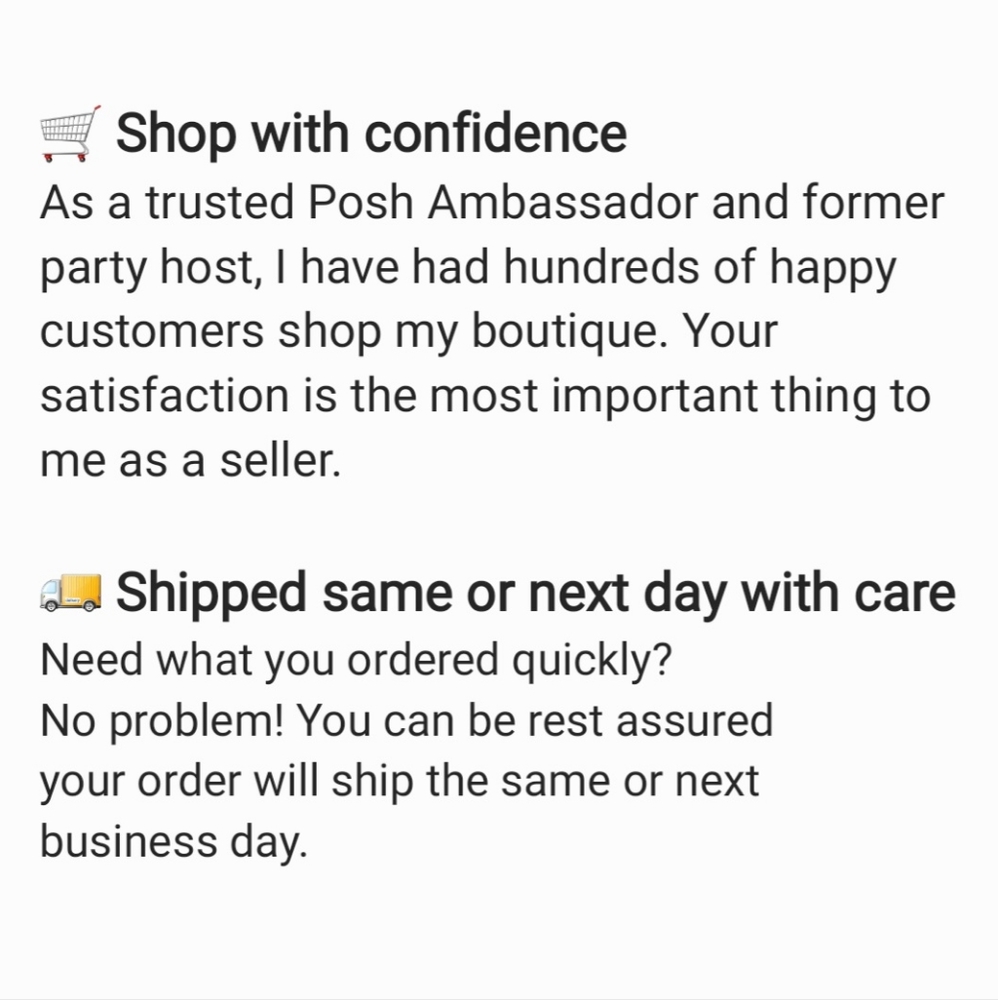
Task: Click the line "Need what you ordered quickly?"
Action: [x=355, y=660]
